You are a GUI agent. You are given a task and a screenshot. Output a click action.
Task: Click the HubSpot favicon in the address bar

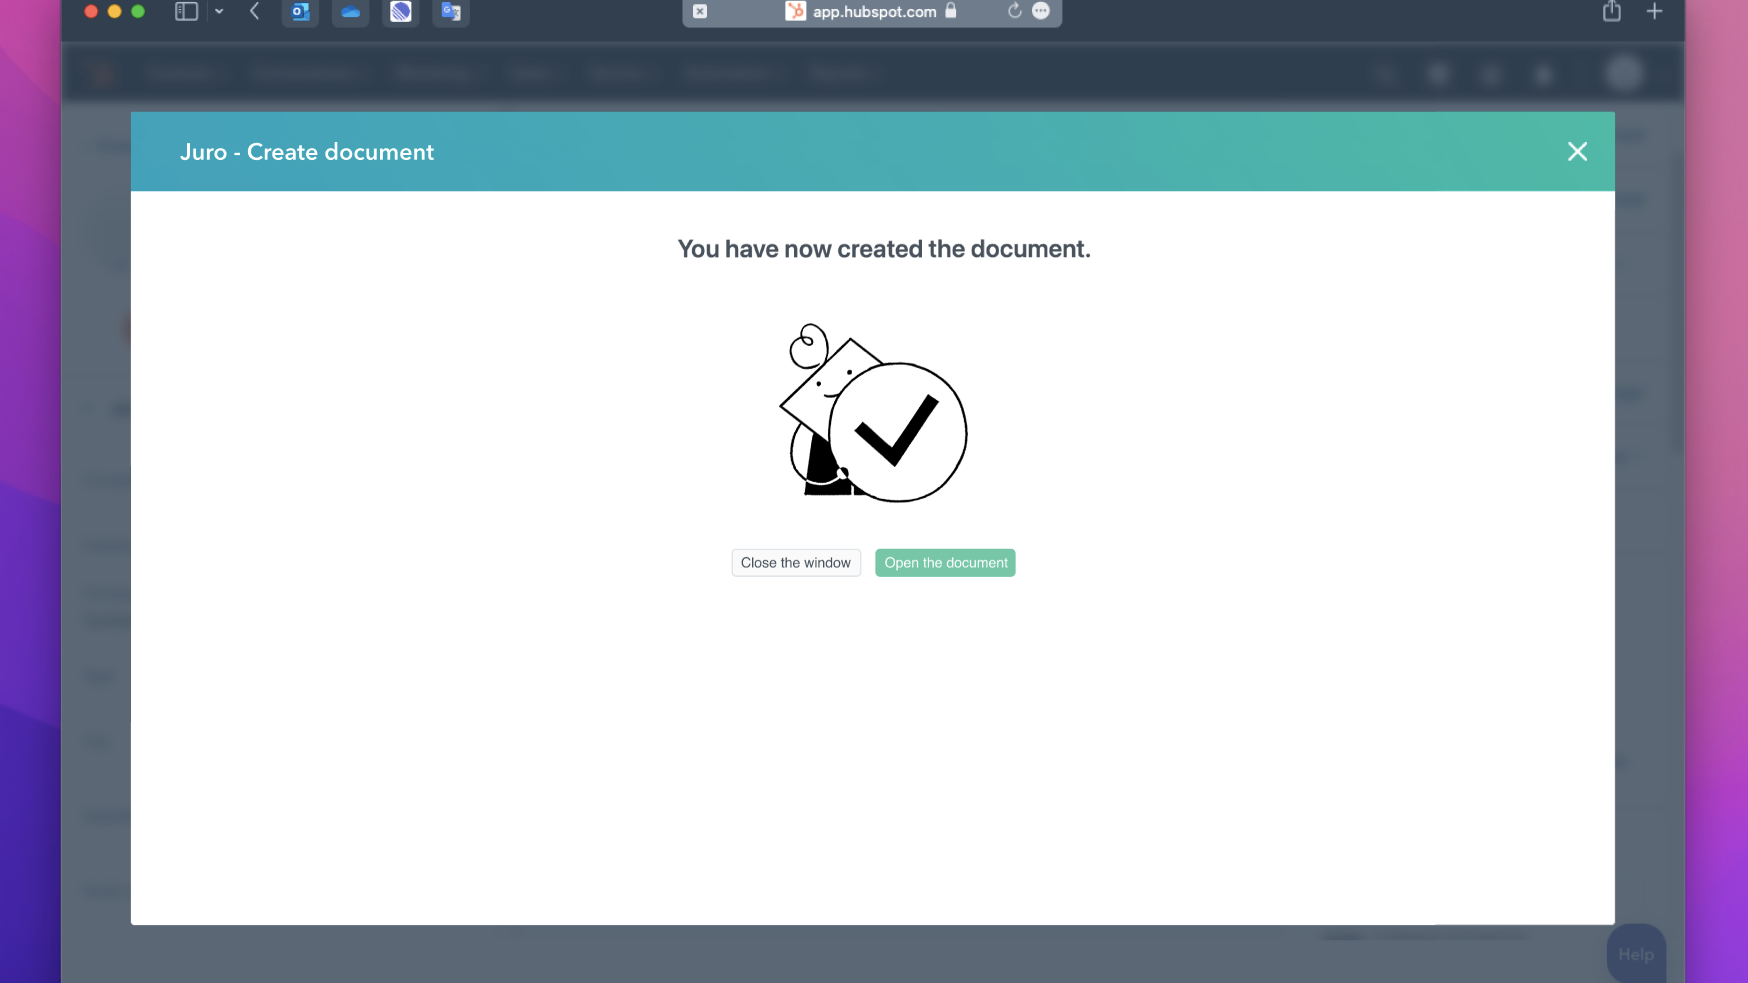pos(795,12)
